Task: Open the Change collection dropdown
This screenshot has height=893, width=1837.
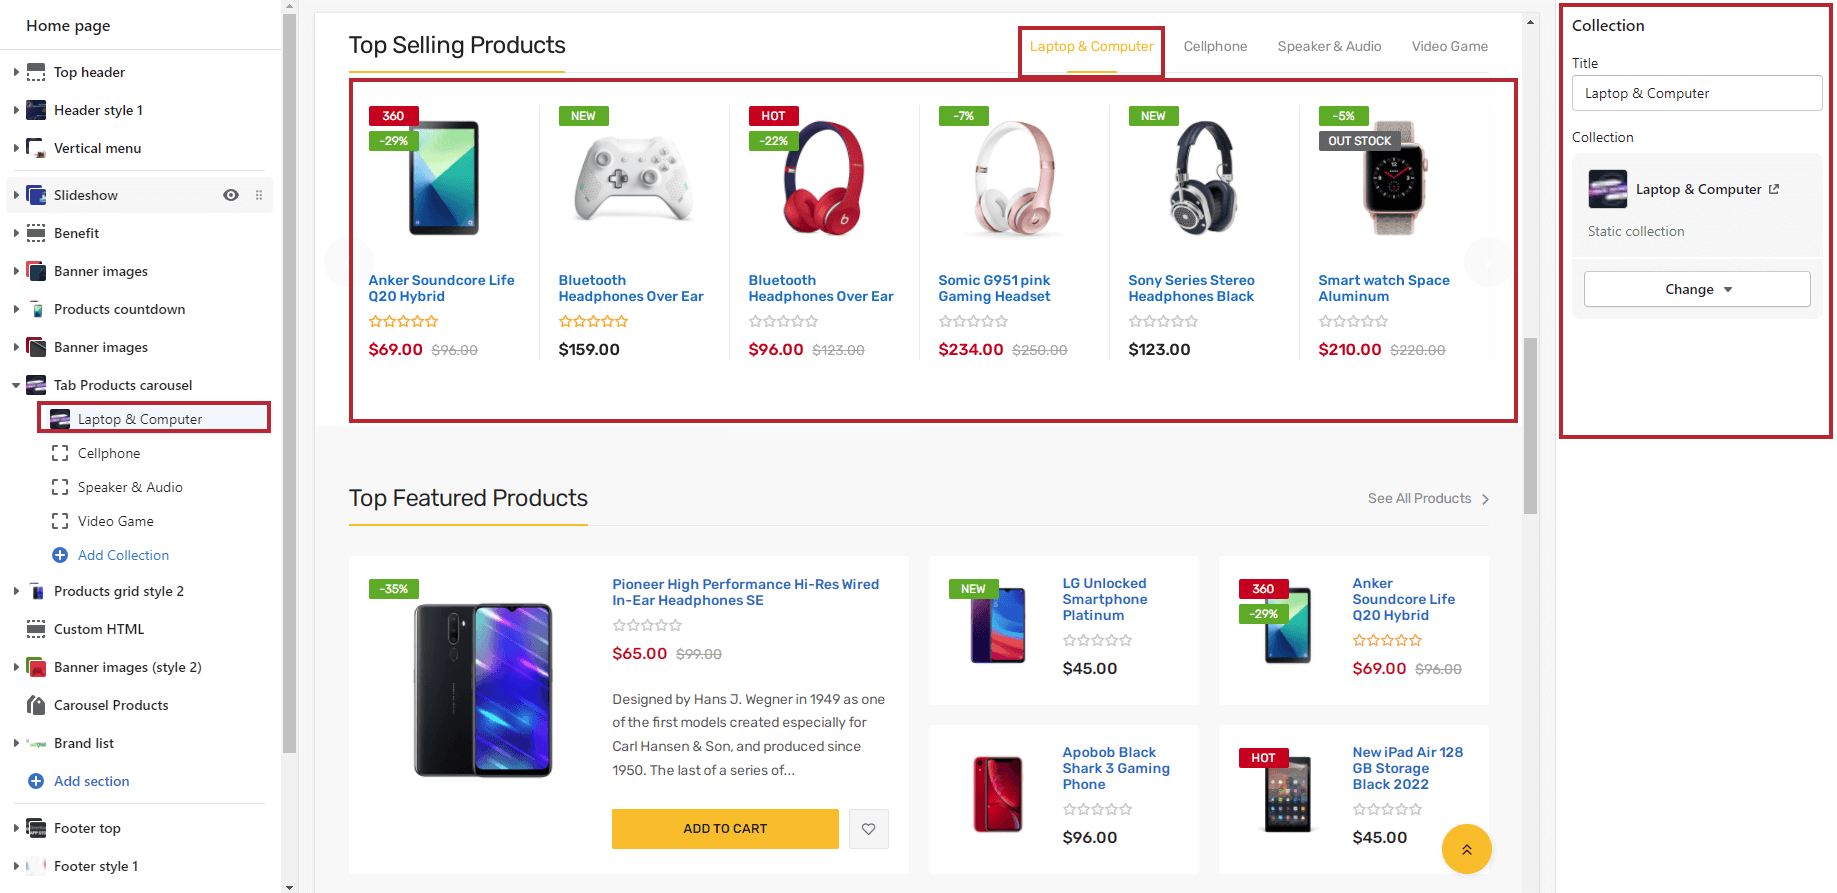Action: coord(1697,289)
